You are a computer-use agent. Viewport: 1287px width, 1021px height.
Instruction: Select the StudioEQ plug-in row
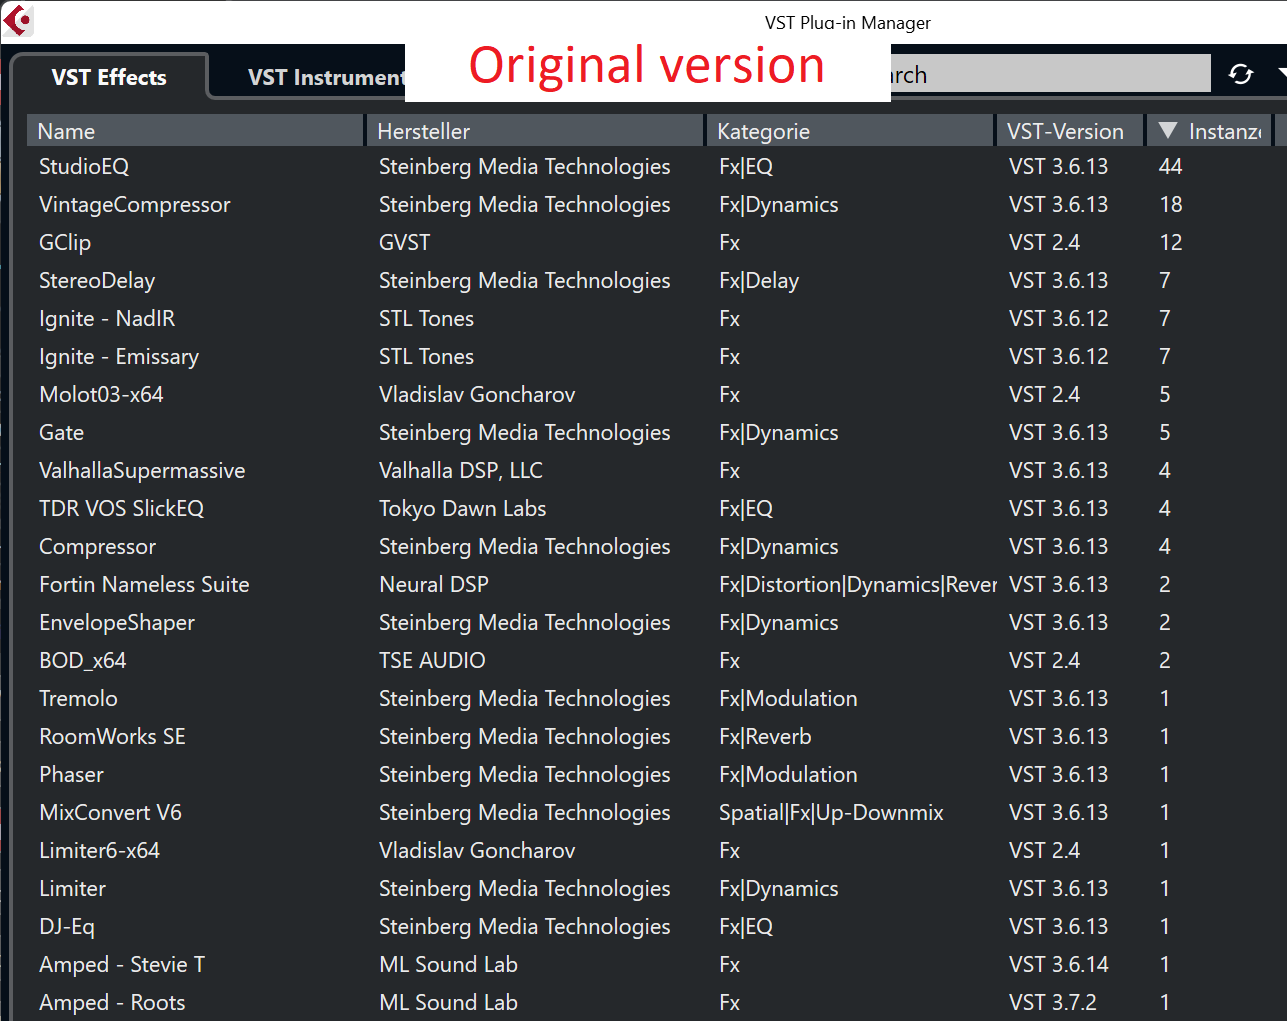click(84, 167)
